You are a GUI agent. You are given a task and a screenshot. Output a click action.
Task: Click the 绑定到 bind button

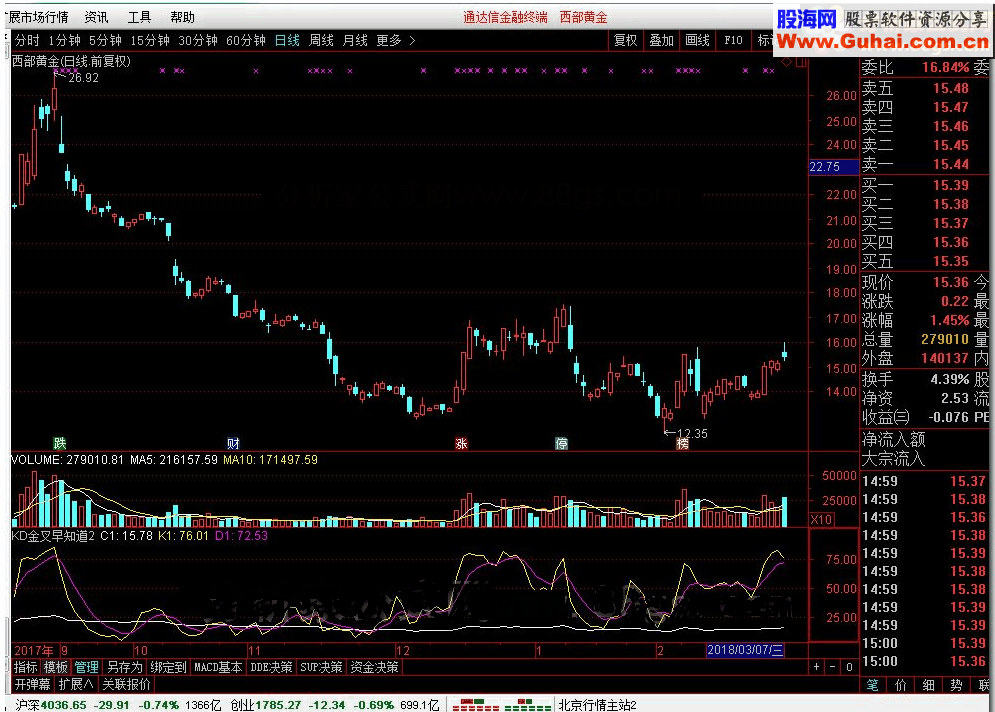click(168, 667)
